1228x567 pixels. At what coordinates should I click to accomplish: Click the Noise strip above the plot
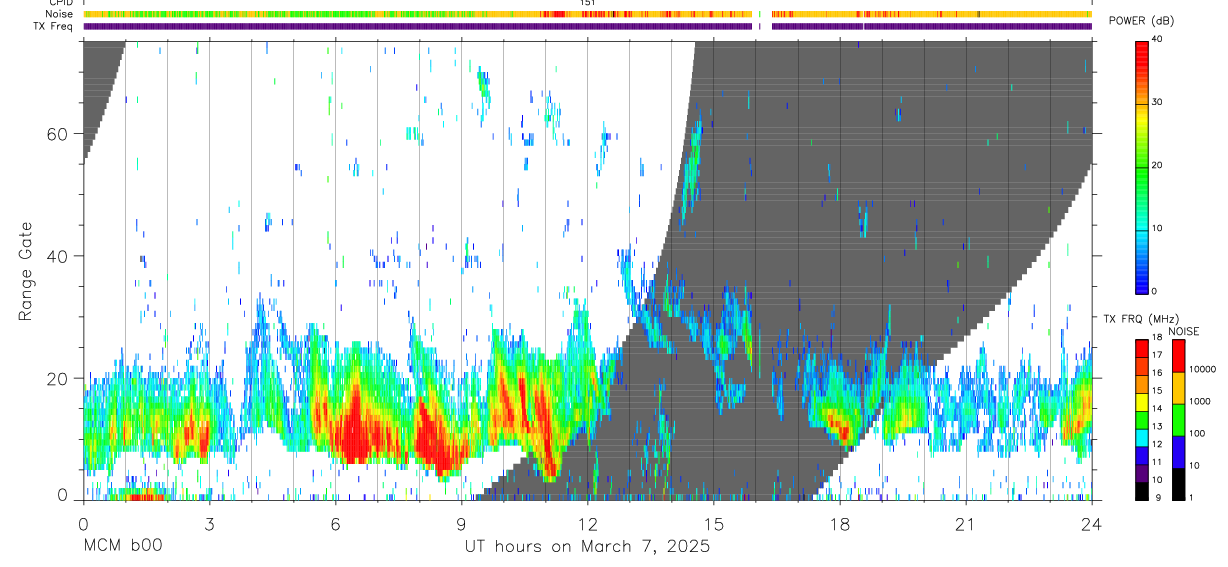(587, 14)
